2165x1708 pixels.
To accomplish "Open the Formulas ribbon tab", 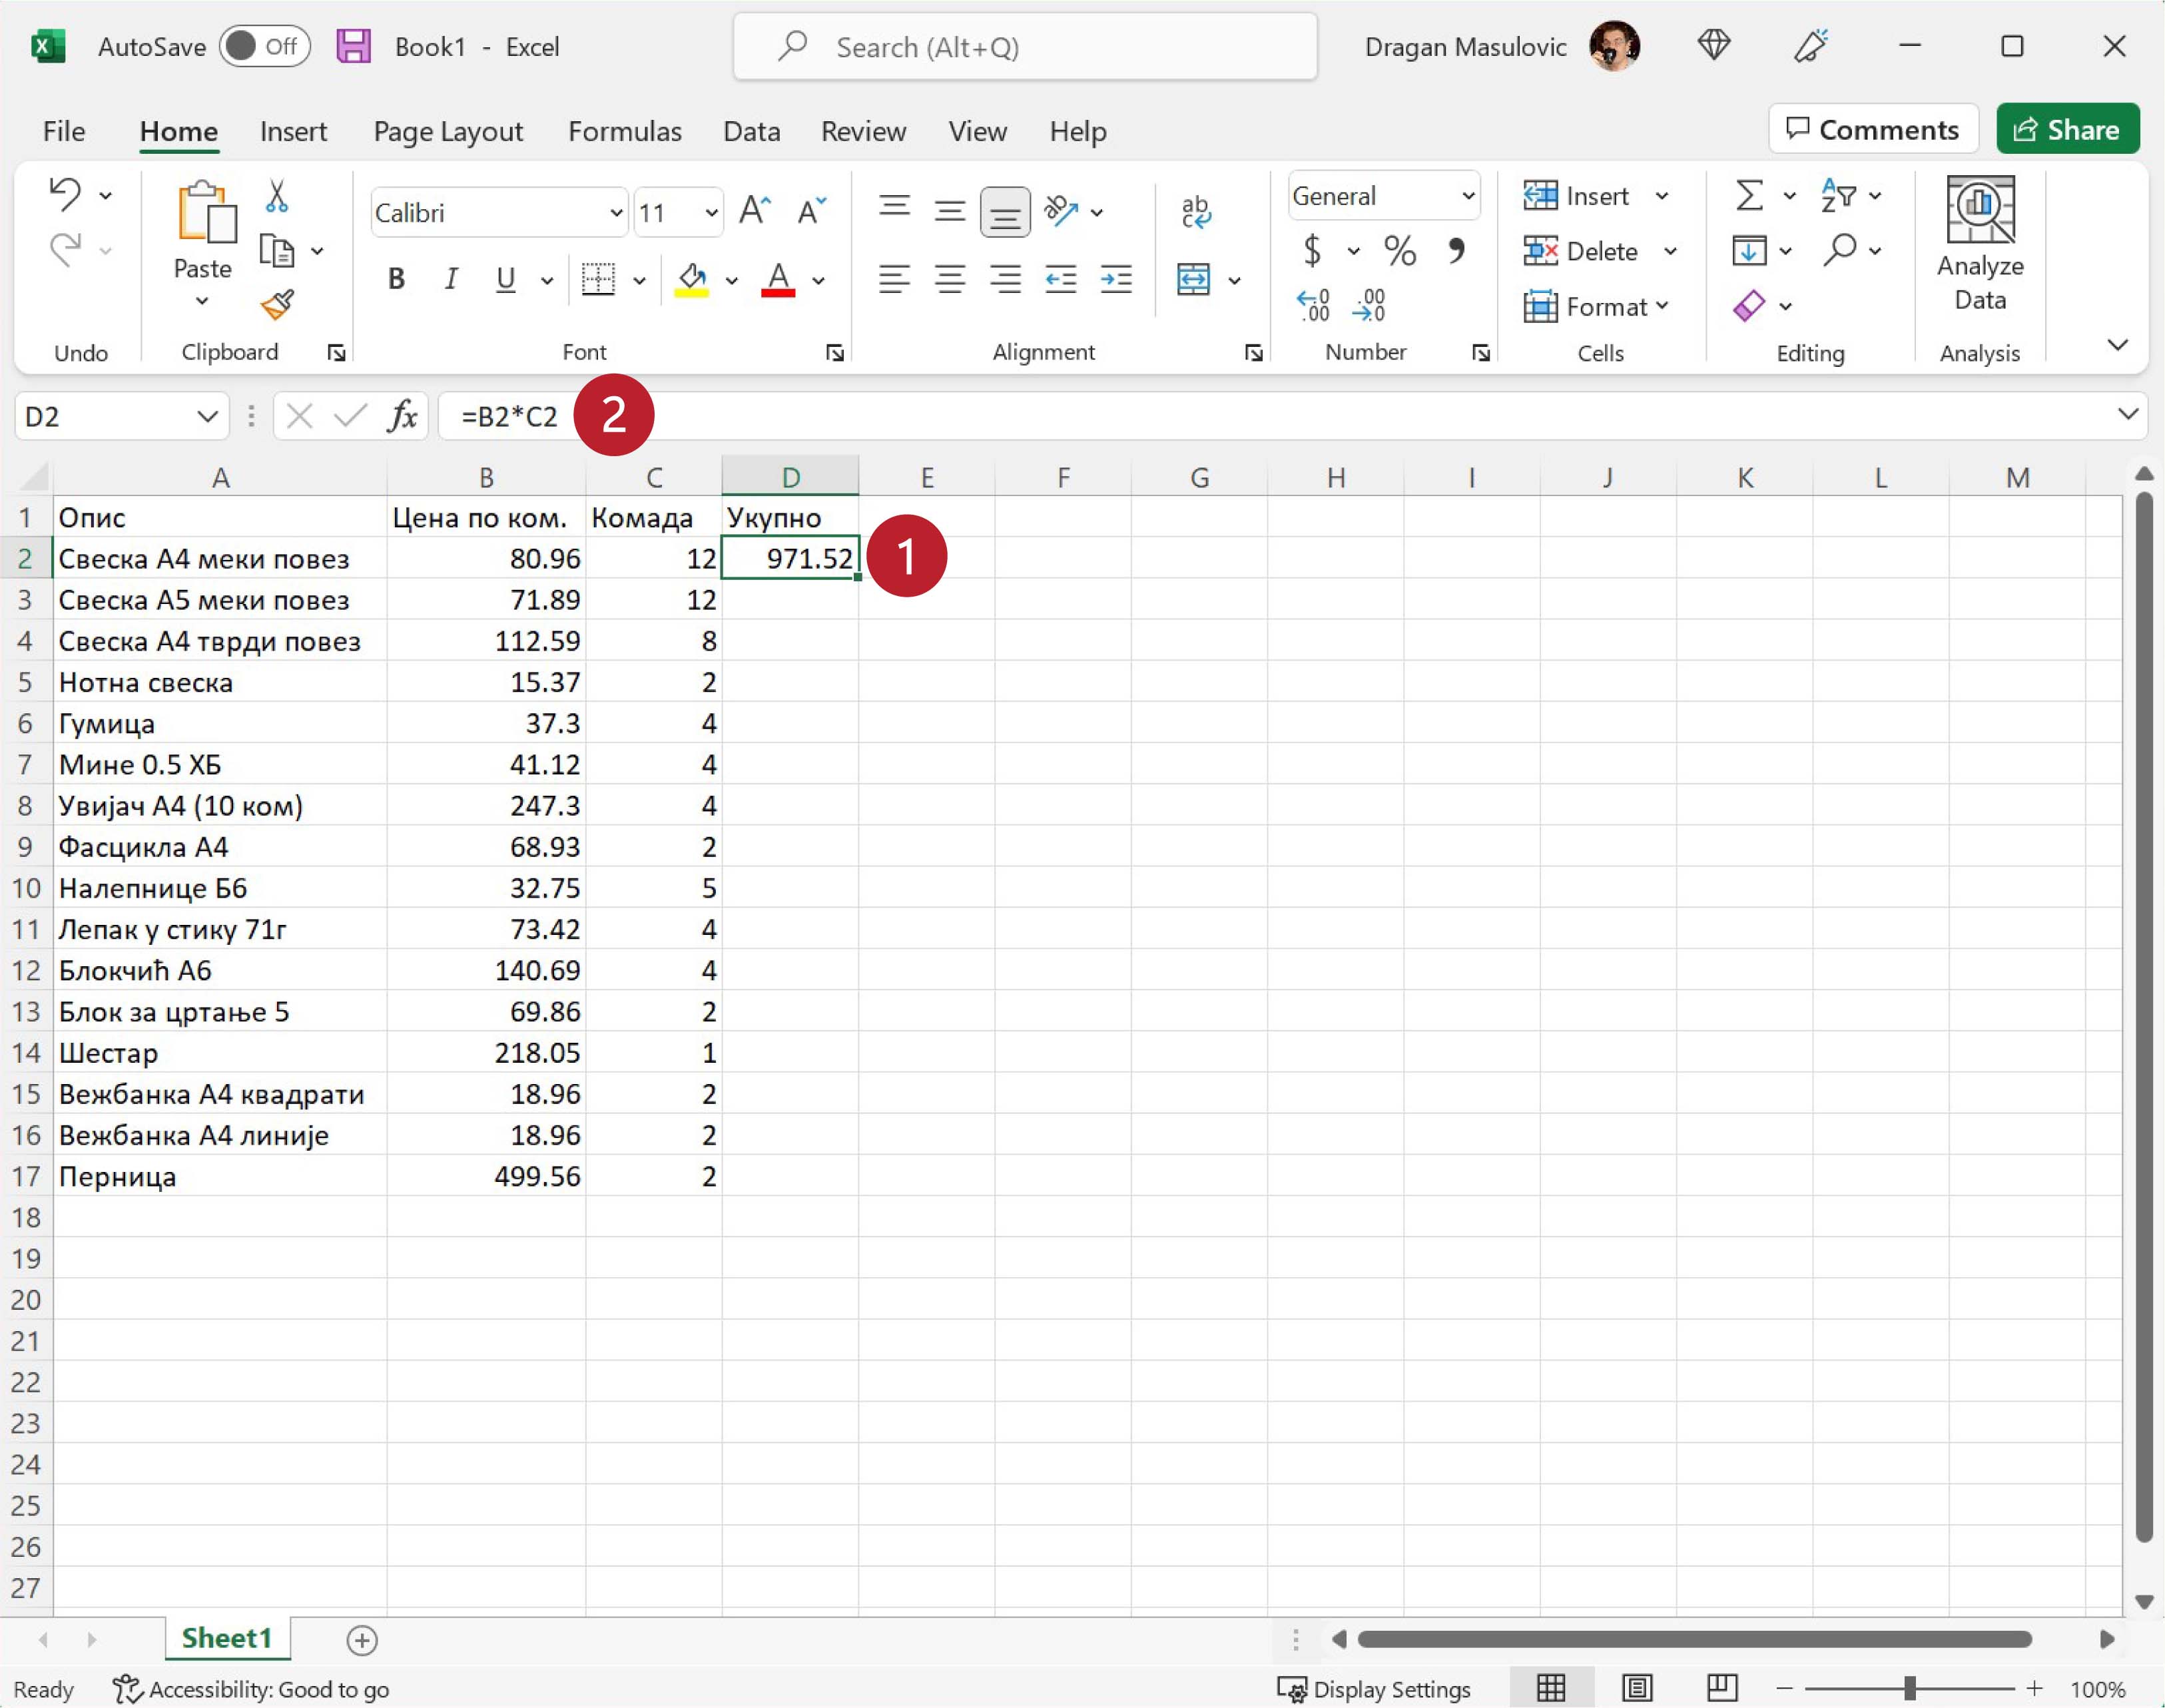I will coord(624,131).
